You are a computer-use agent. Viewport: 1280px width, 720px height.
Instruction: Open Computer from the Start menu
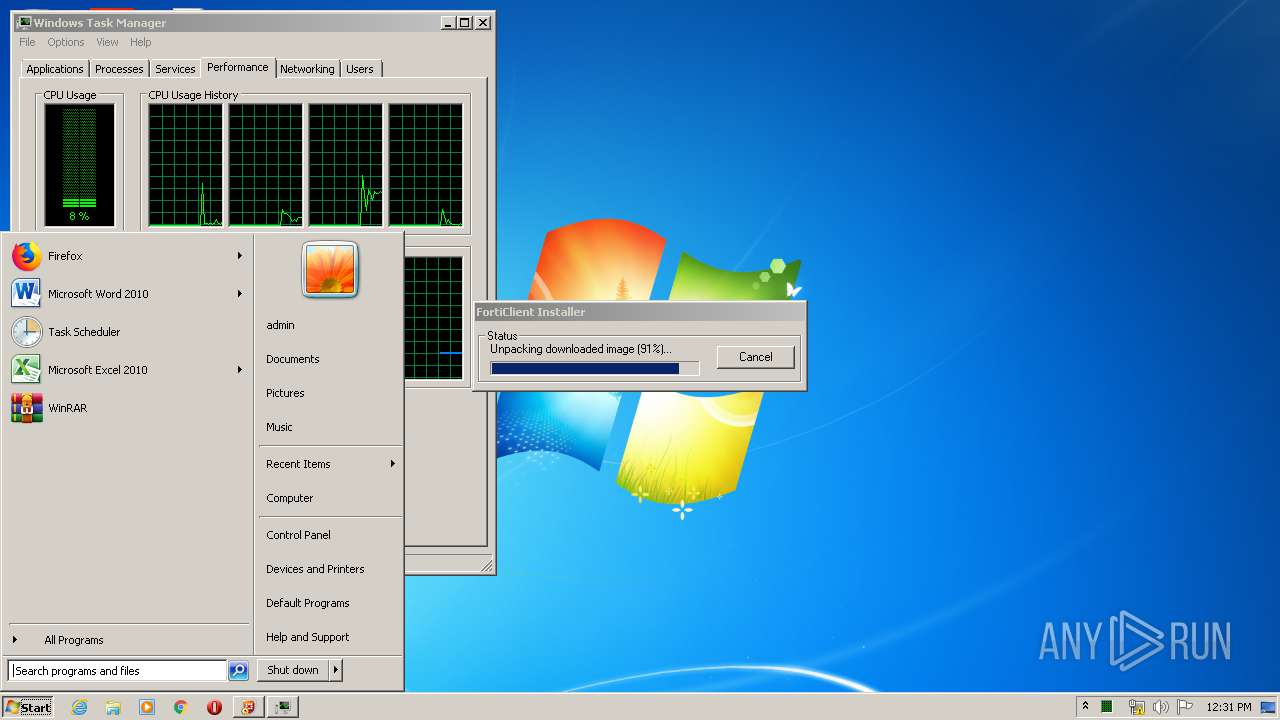[330, 498]
